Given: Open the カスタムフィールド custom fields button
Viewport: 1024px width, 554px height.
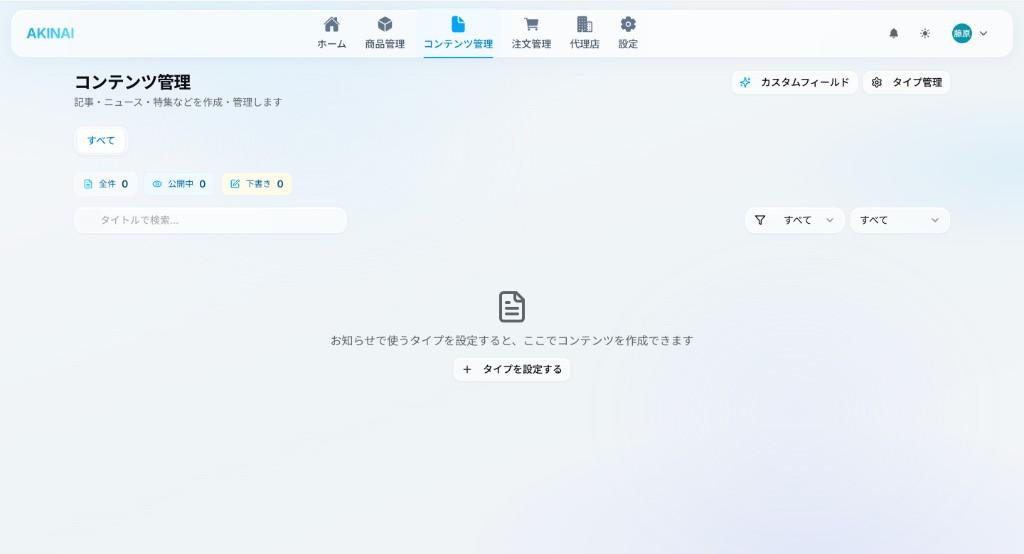Looking at the screenshot, I should (794, 82).
